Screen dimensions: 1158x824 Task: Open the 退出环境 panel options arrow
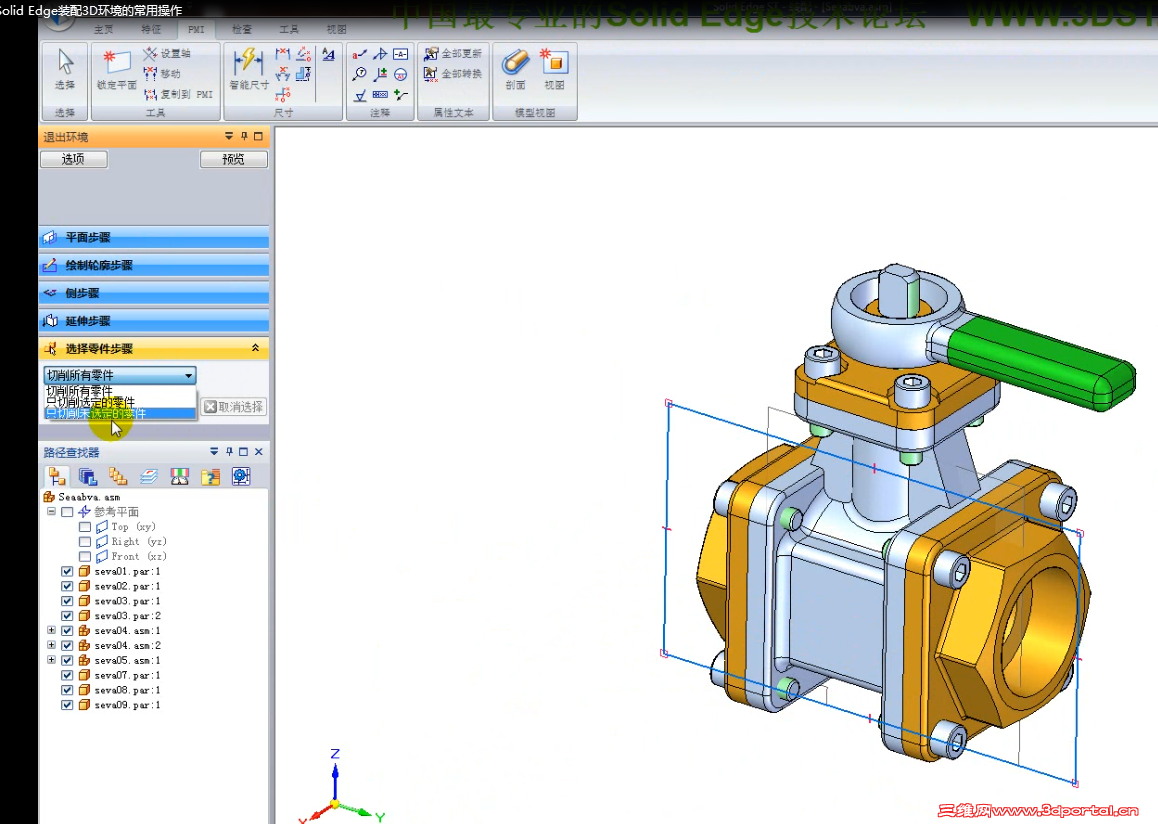click(229, 136)
